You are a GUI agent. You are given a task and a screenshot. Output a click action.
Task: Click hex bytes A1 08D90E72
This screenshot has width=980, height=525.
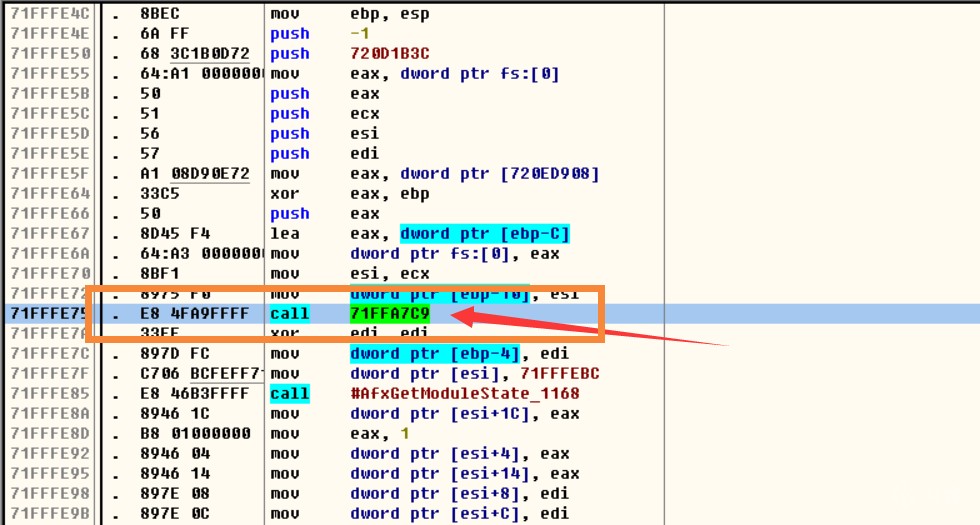[x=195, y=173]
